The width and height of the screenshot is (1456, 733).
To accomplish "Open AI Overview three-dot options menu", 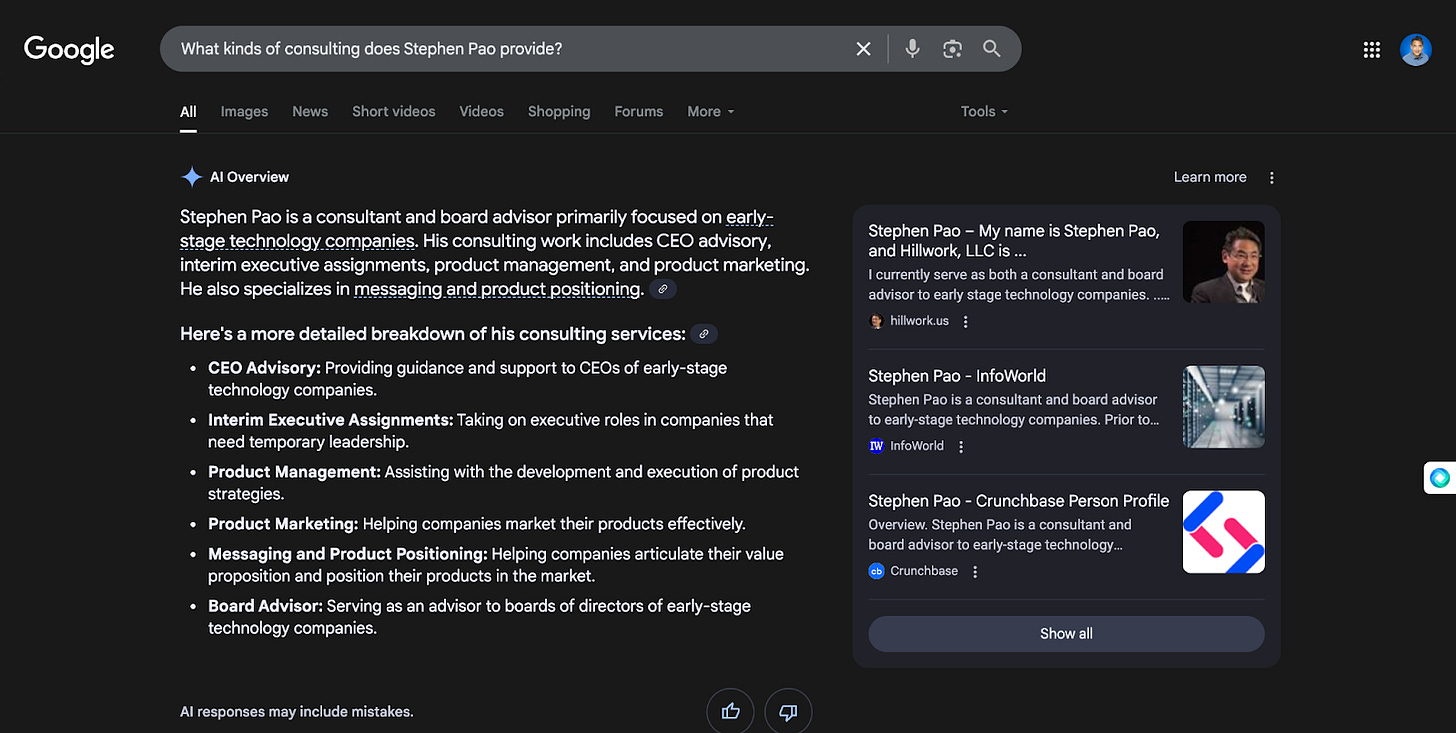I will tap(1272, 178).
